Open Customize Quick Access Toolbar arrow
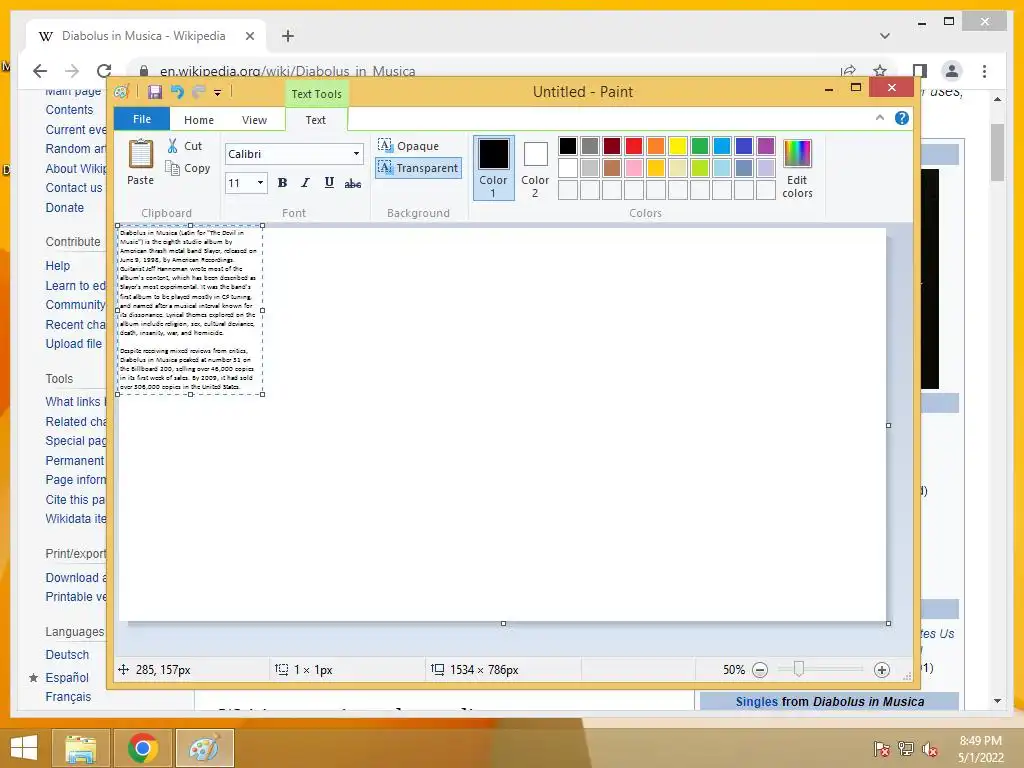The width and height of the screenshot is (1024, 768). [217, 93]
